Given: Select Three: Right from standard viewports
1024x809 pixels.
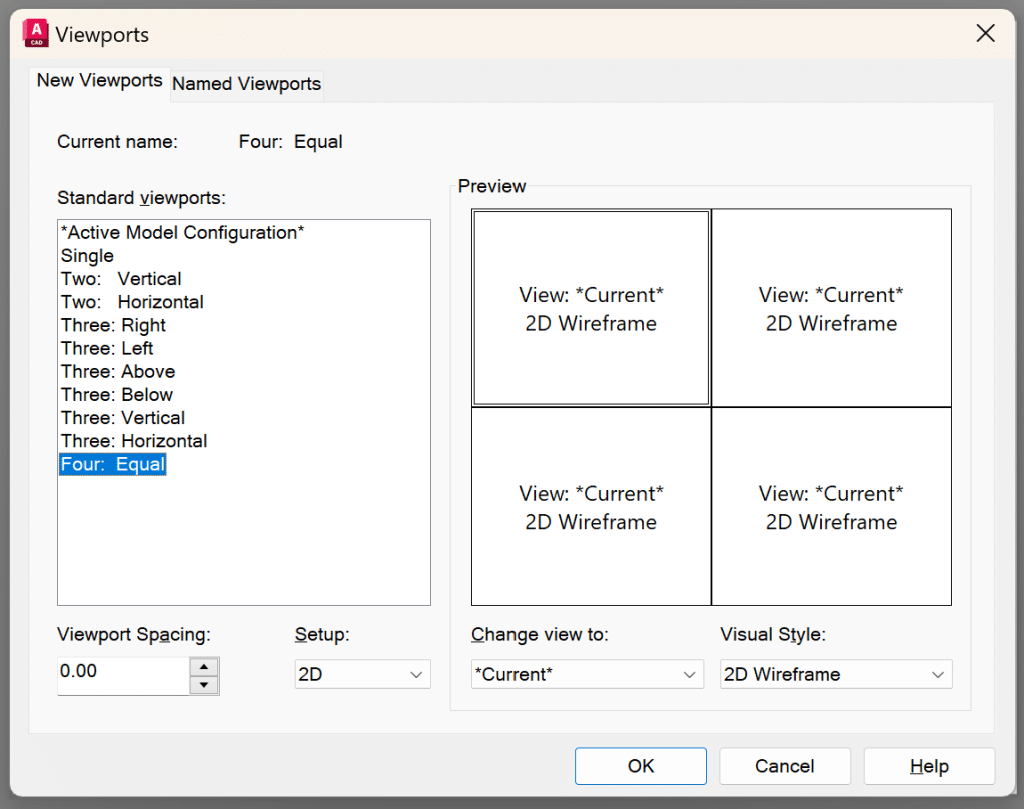Looking at the screenshot, I should click(x=113, y=325).
